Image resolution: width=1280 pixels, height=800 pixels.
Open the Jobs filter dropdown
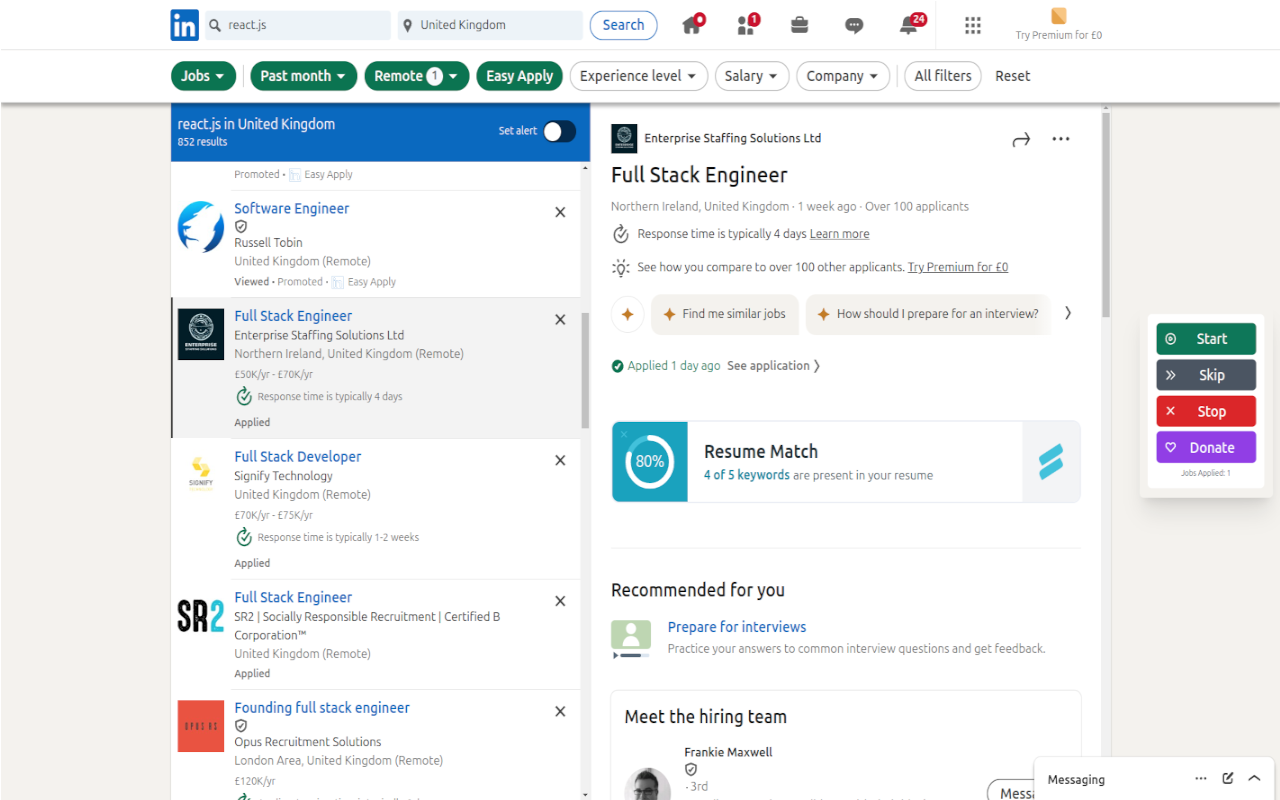point(204,76)
